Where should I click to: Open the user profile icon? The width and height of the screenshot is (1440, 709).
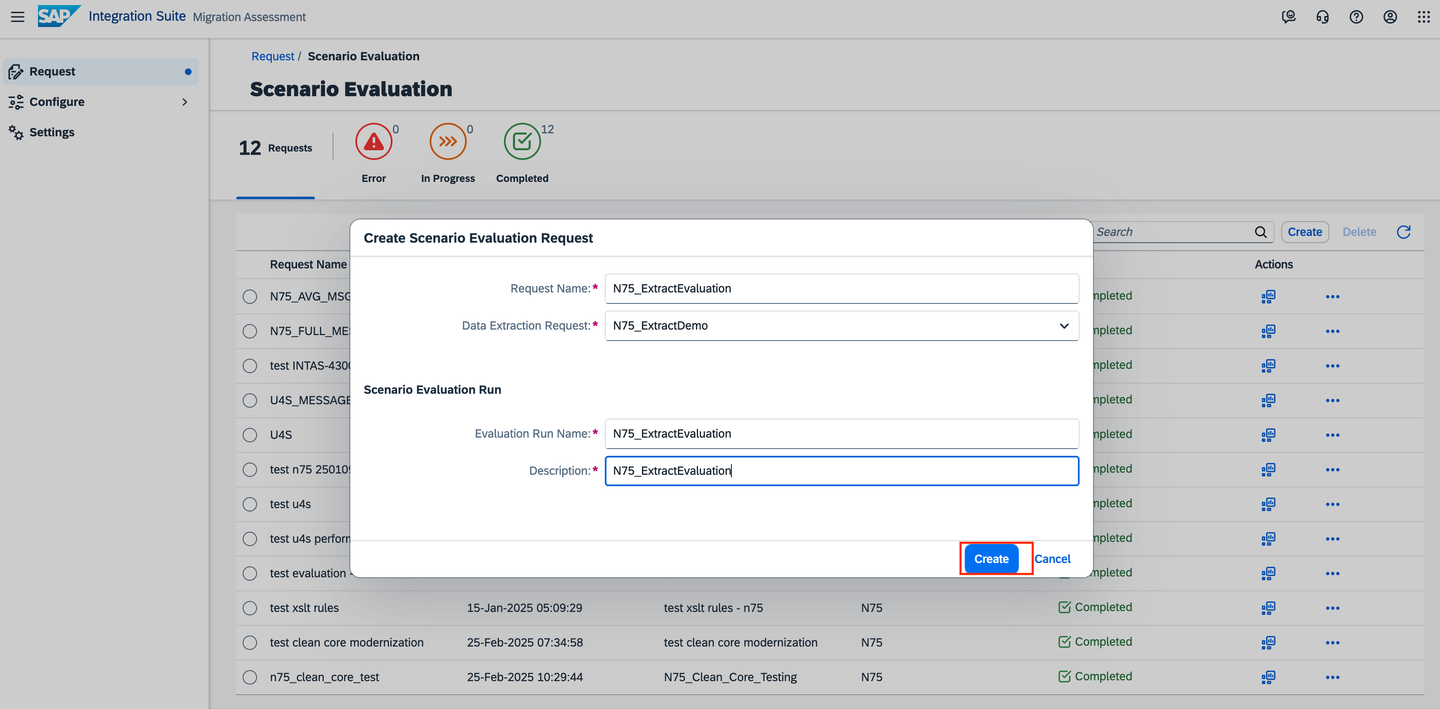coord(1390,17)
